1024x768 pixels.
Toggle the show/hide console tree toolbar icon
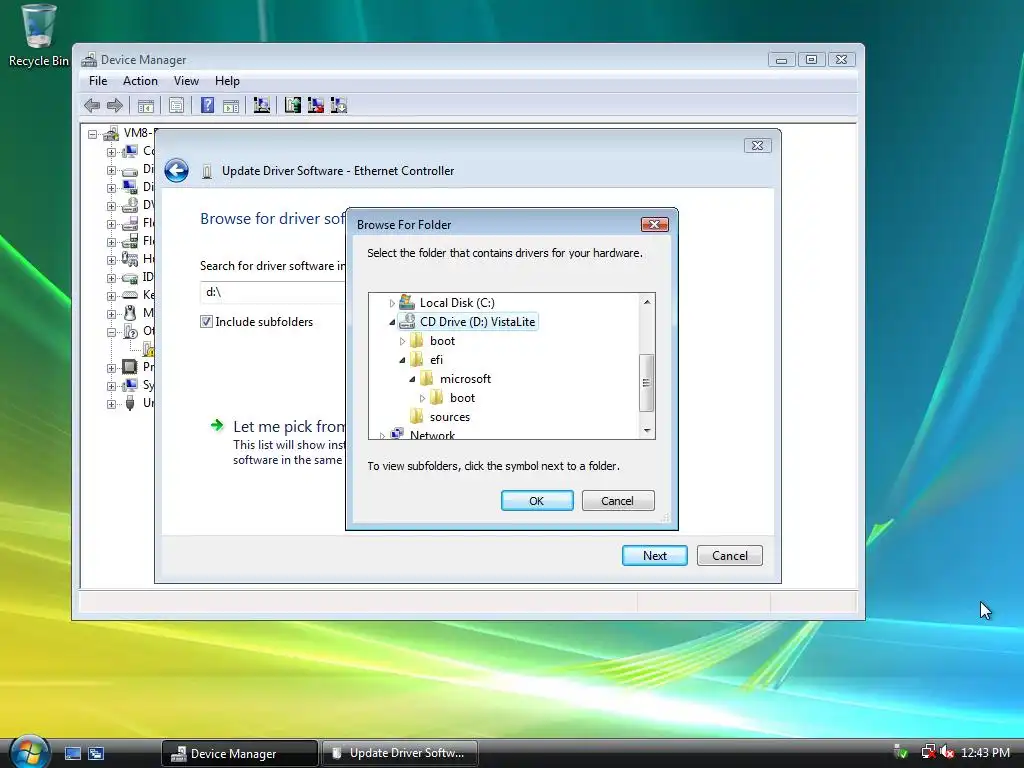coord(146,105)
